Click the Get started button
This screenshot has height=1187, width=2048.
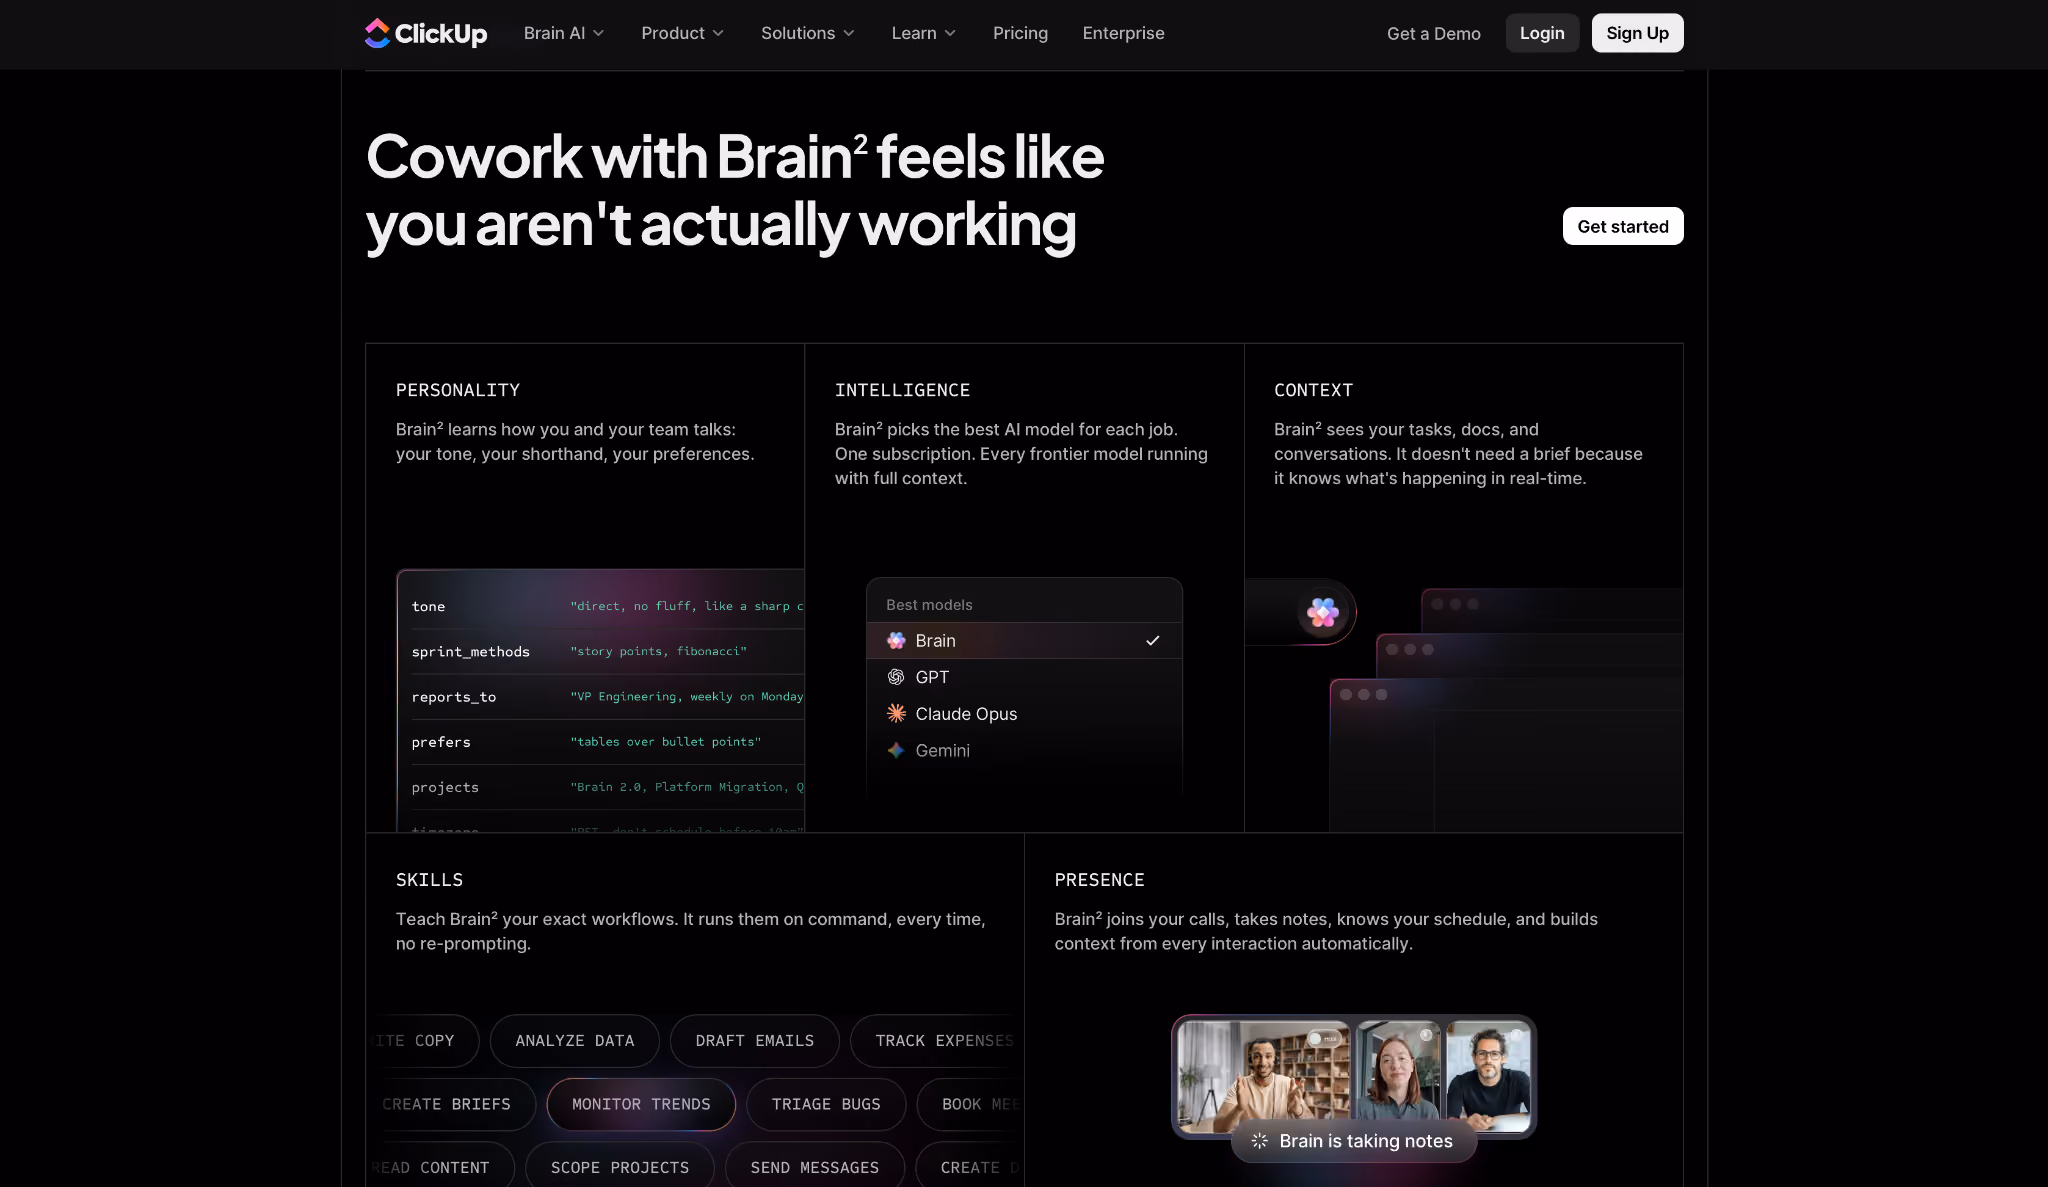point(1623,226)
